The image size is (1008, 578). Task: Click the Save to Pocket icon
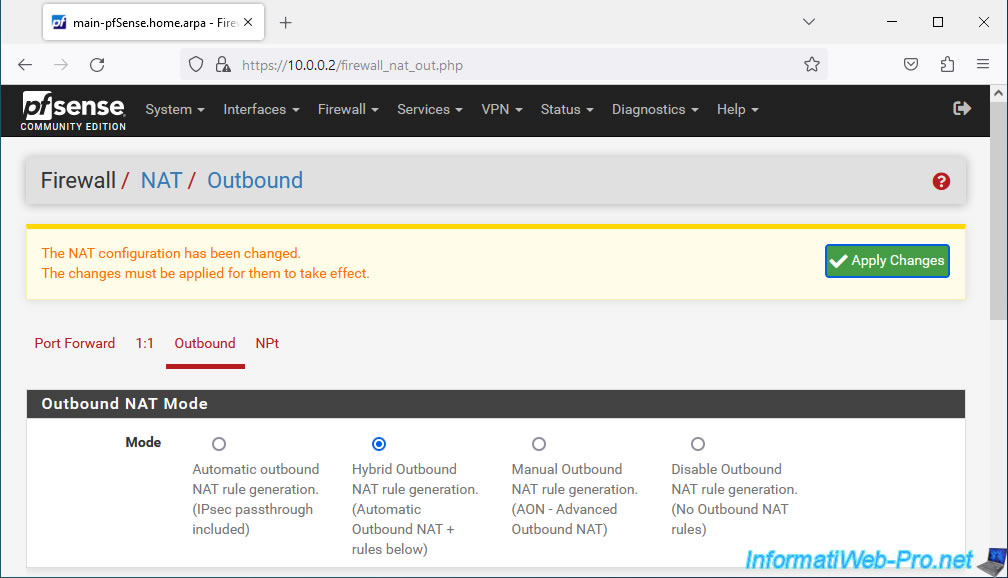[x=910, y=64]
